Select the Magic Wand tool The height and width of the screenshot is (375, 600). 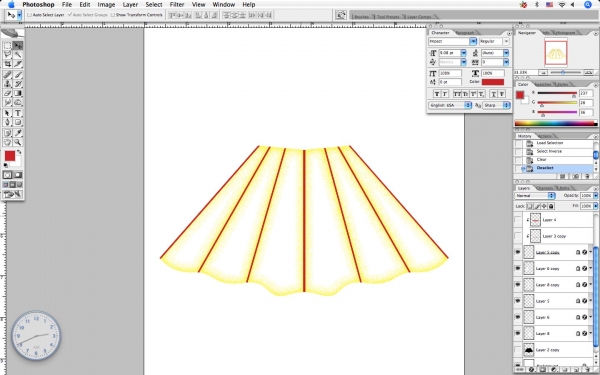(18, 55)
